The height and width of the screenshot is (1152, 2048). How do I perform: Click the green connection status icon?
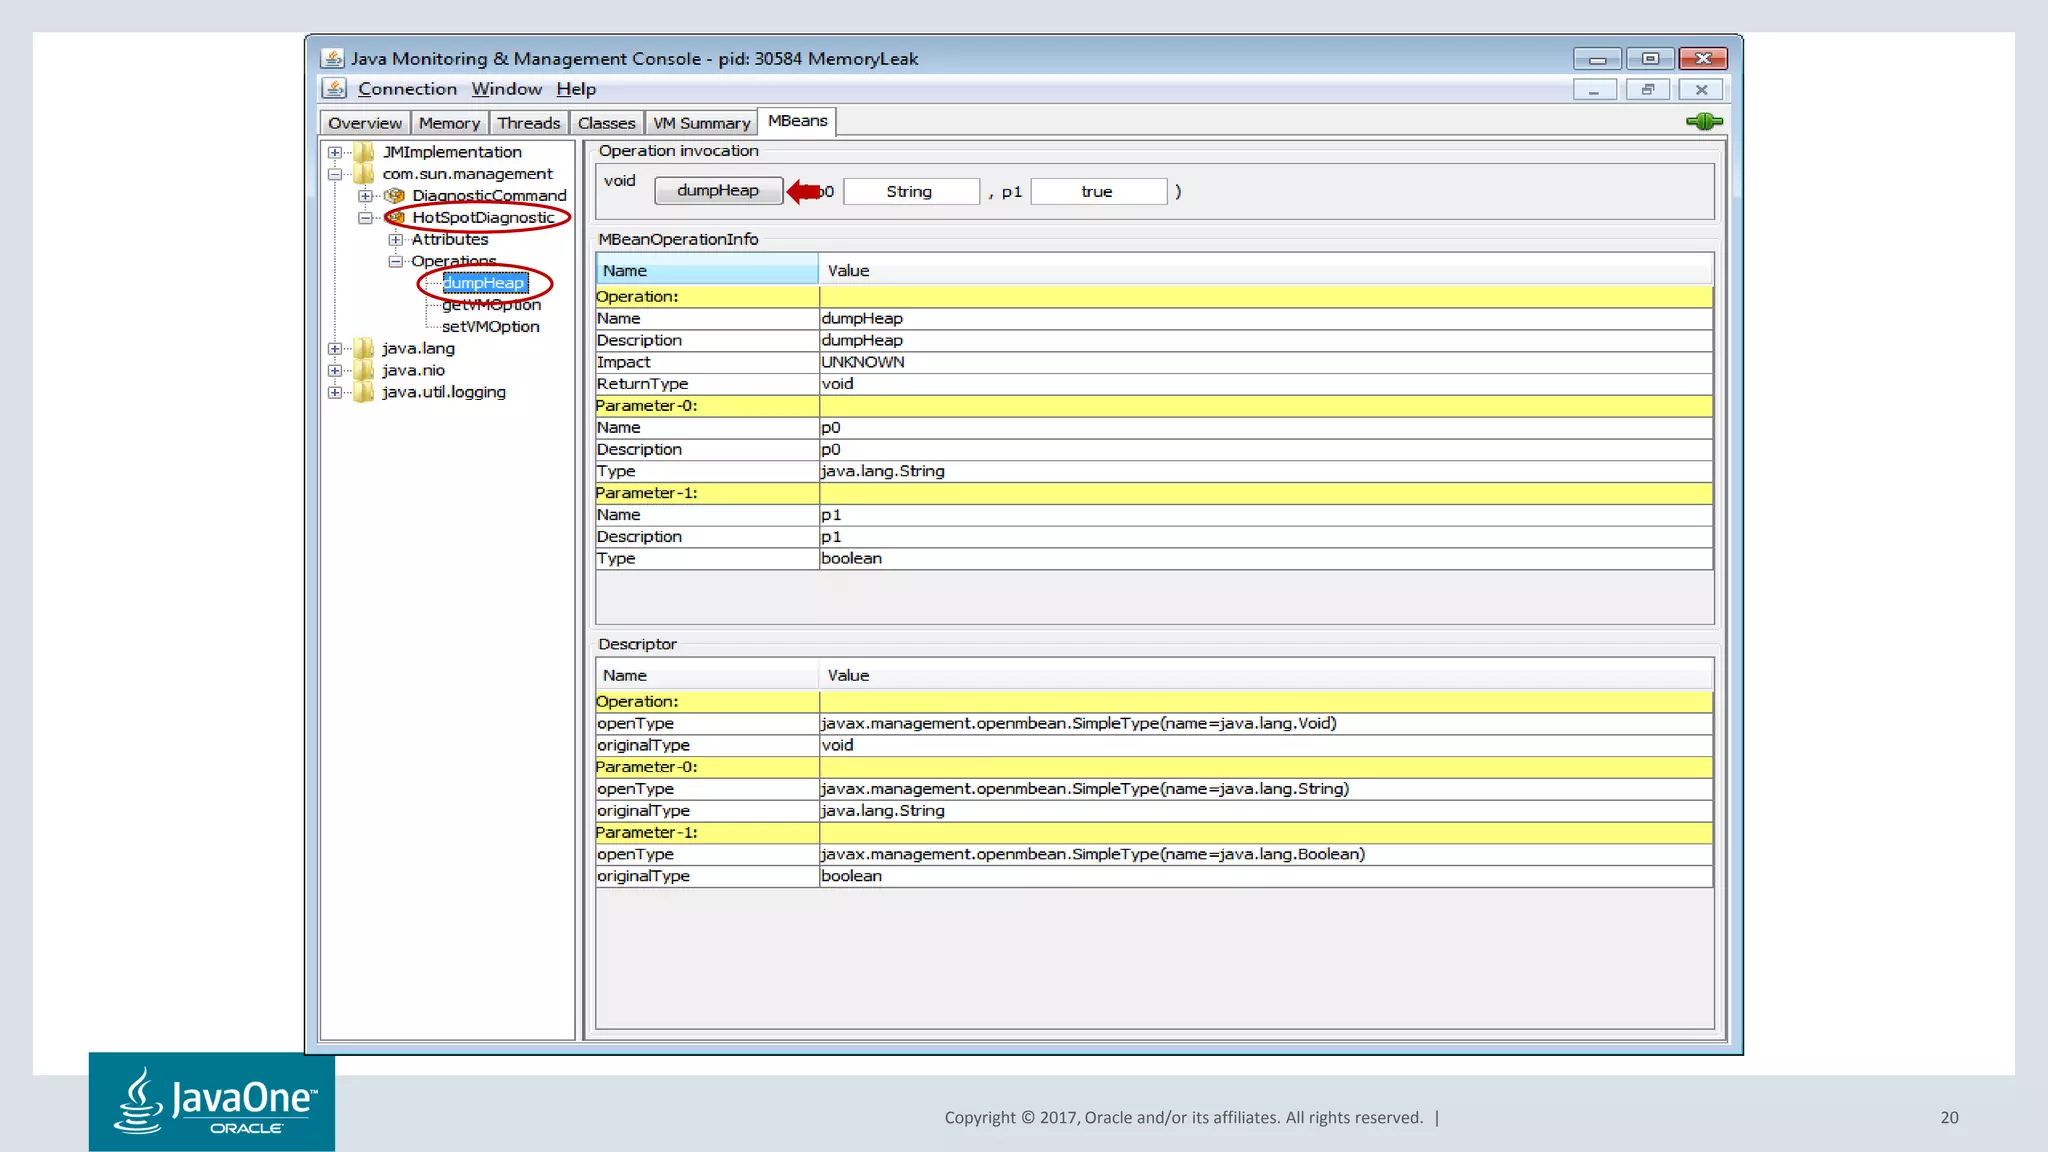pos(1704,122)
